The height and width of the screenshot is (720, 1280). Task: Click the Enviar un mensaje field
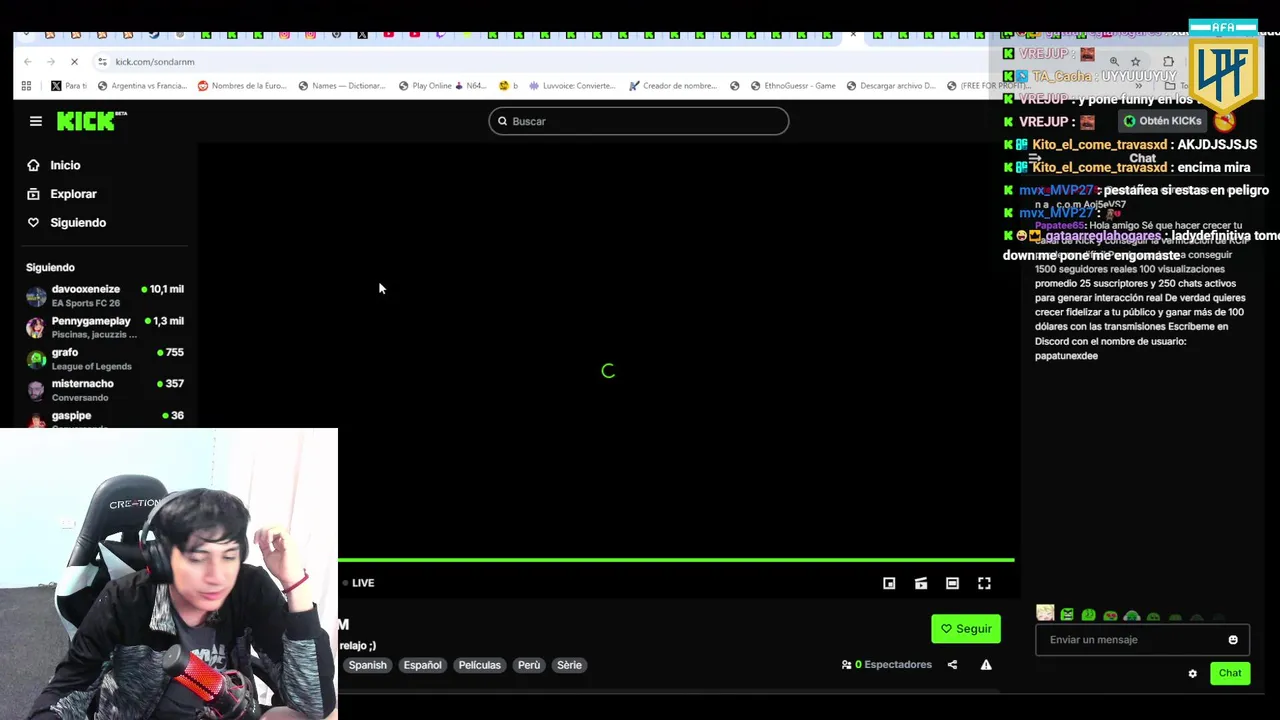tap(1141, 640)
